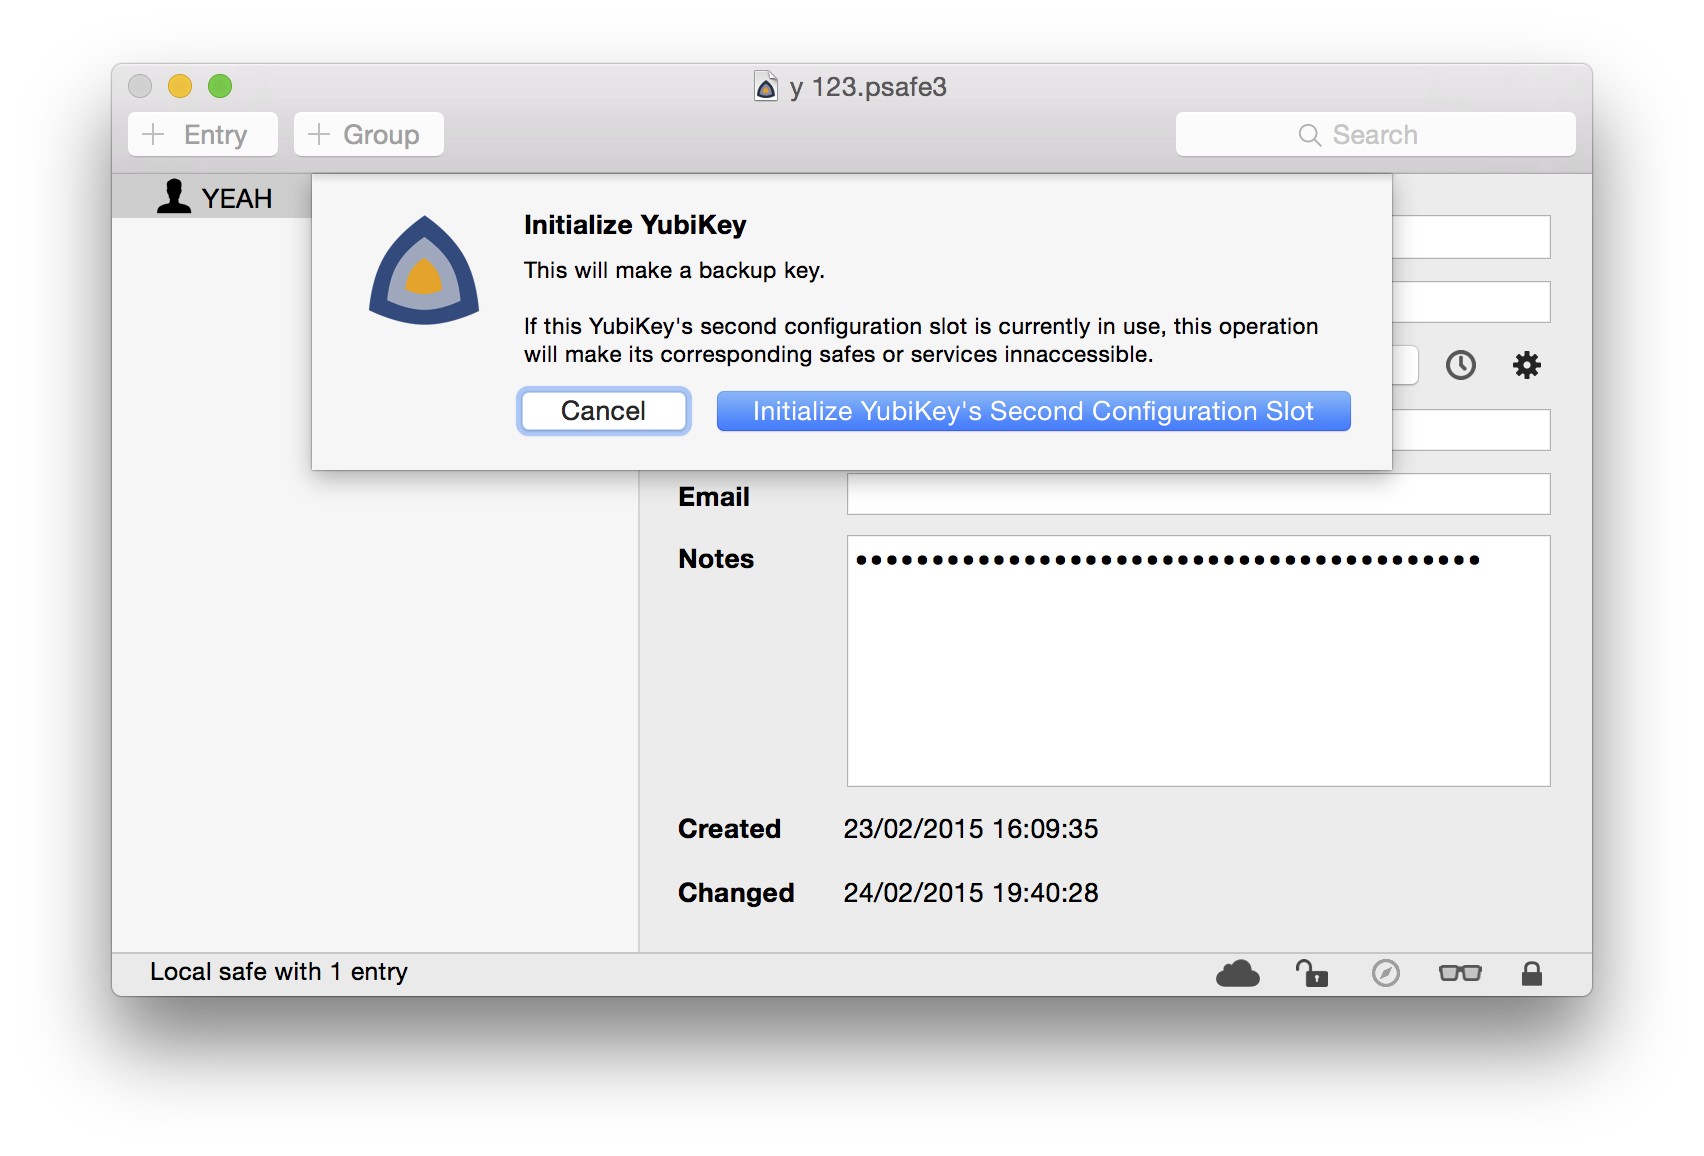Click the open padlock icon in status bar
The image size is (1704, 1156).
point(1311,973)
